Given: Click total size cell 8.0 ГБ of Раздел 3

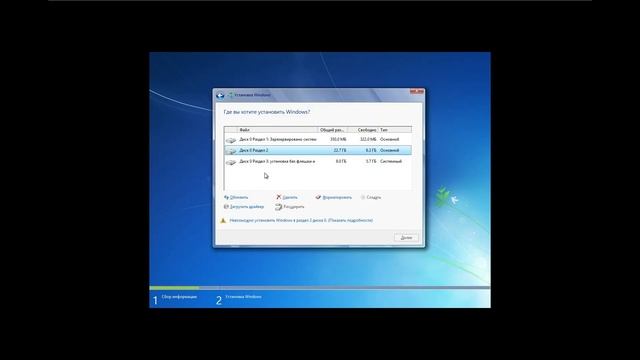Looking at the screenshot, I should 341,162.
